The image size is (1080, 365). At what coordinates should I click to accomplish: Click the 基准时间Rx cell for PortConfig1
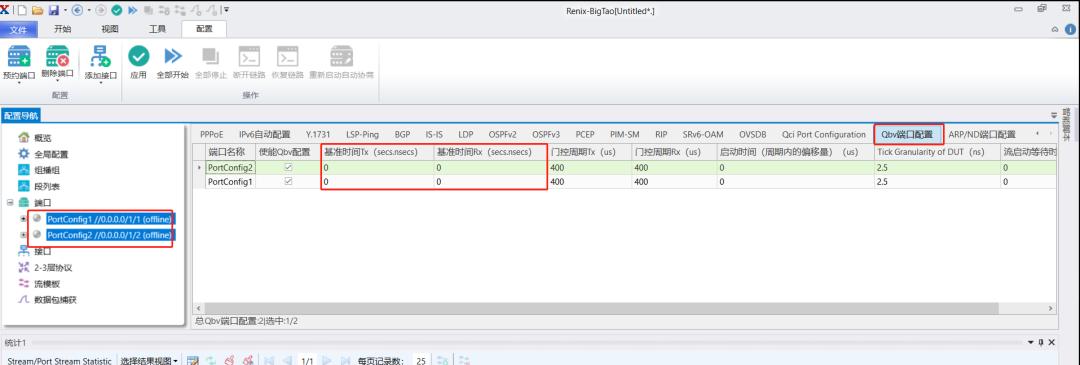tap(490, 182)
